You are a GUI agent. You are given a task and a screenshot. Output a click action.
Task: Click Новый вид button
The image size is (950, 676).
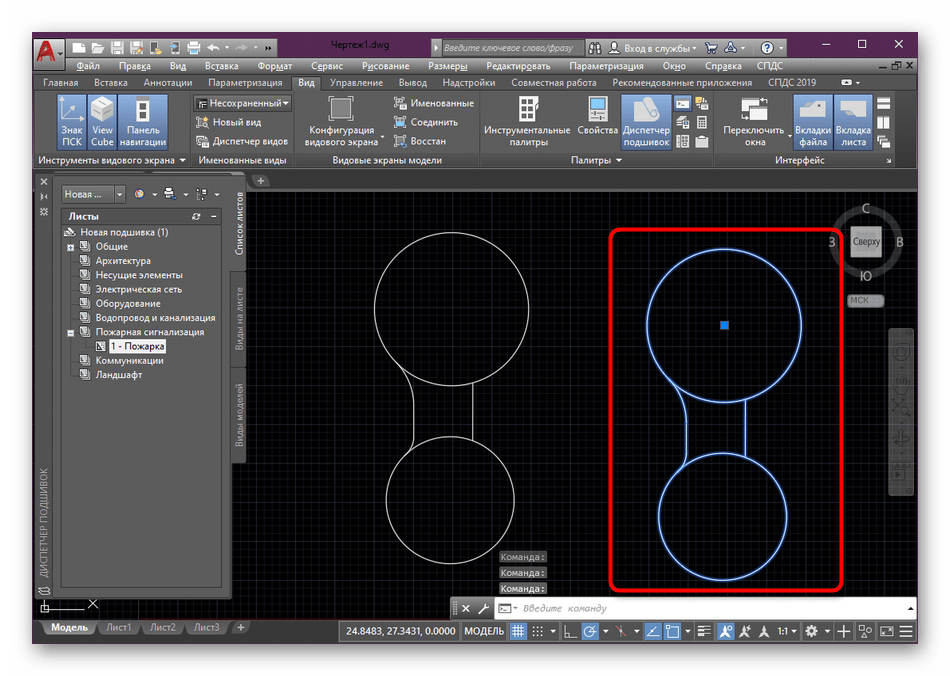[236, 122]
